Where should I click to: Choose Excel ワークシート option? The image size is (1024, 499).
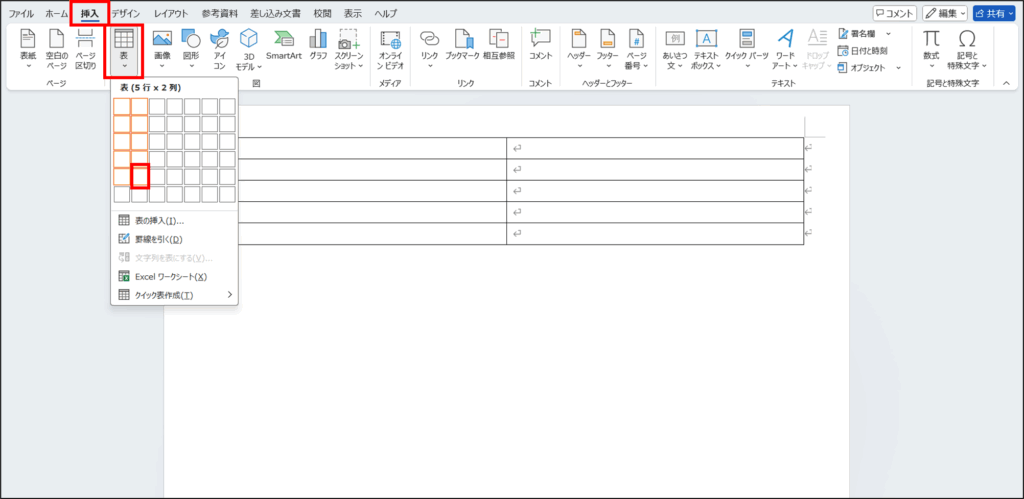coord(174,277)
